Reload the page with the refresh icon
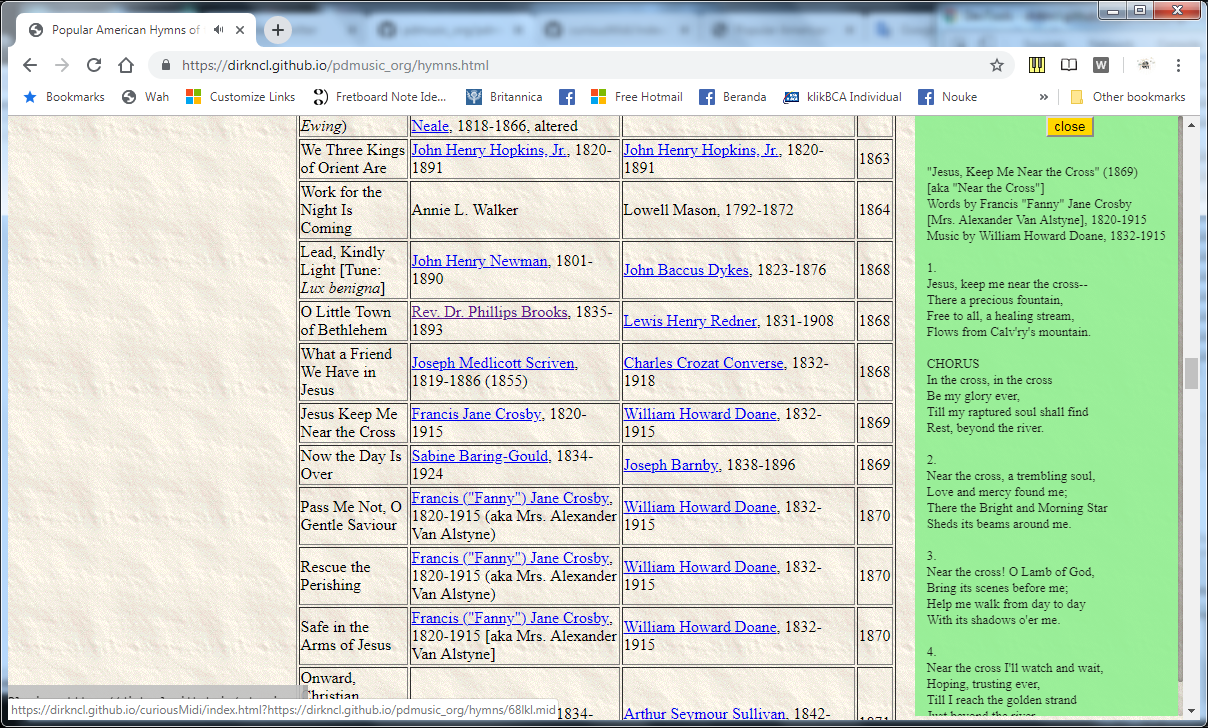This screenshot has height=728, width=1208. pyautogui.click(x=93, y=64)
